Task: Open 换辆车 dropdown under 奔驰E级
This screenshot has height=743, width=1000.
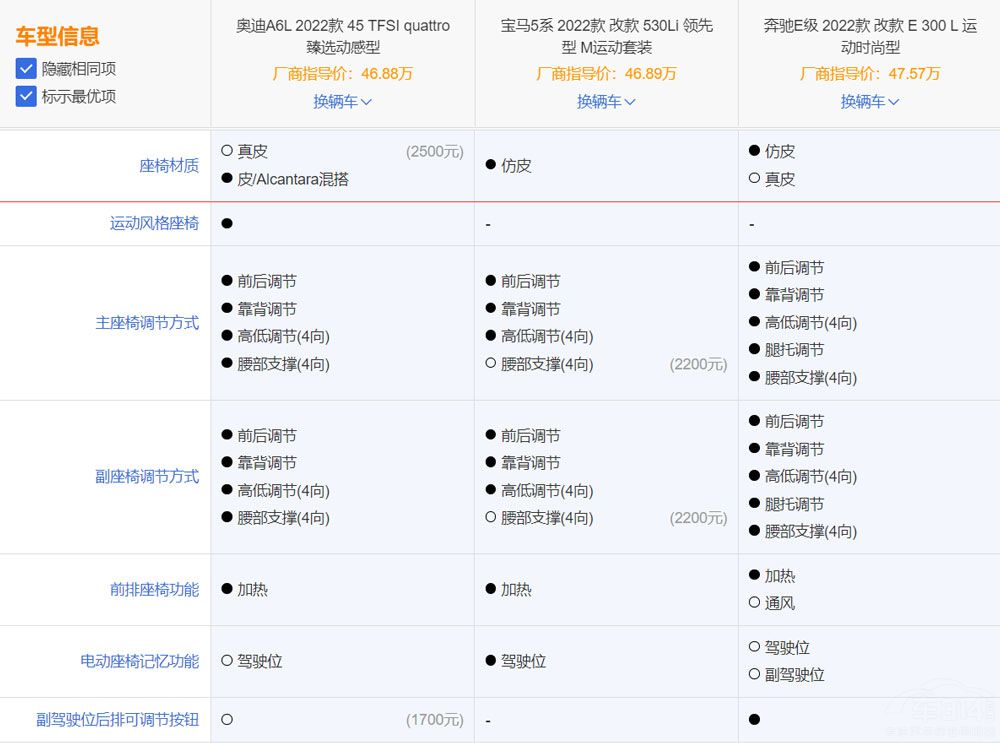Action: [869, 101]
